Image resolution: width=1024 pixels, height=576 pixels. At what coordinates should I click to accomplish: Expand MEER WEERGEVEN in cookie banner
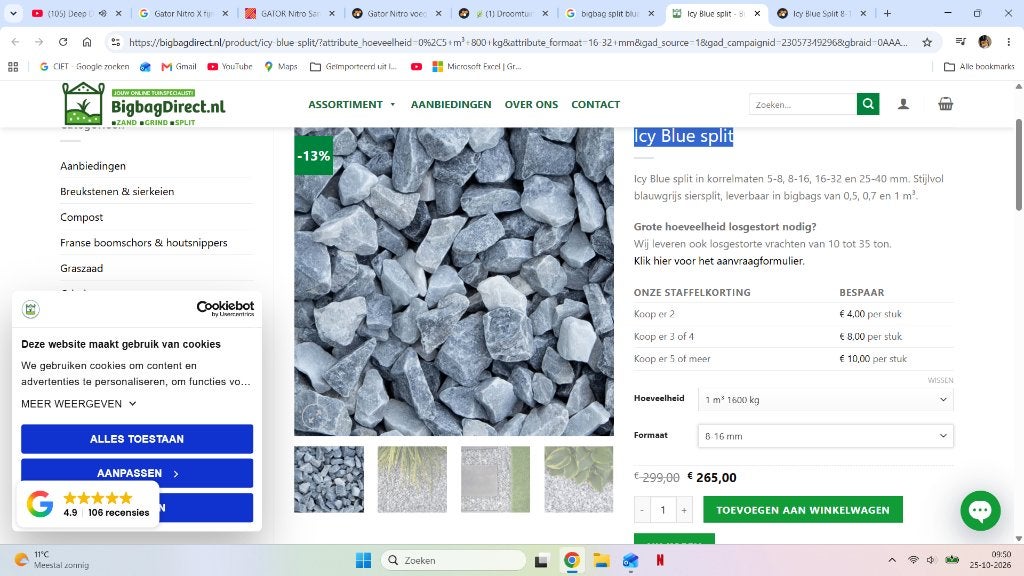78,404
